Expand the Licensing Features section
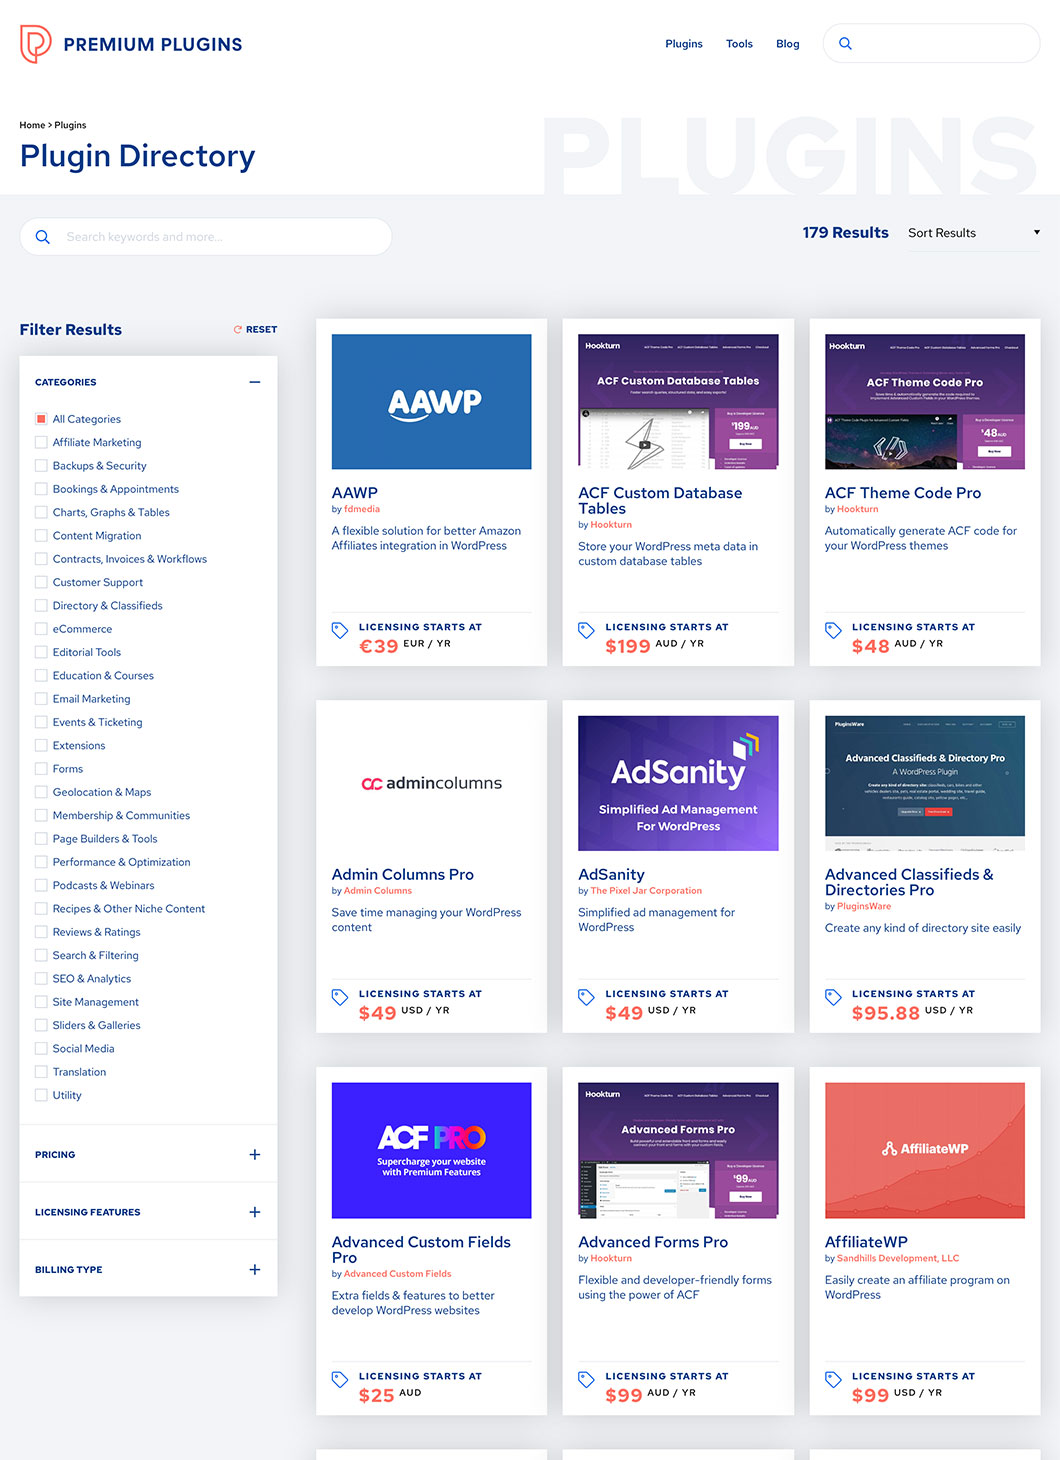Image resolution: width=1060 pixels, height=1460 pixels. click(x=255, y=1212)
